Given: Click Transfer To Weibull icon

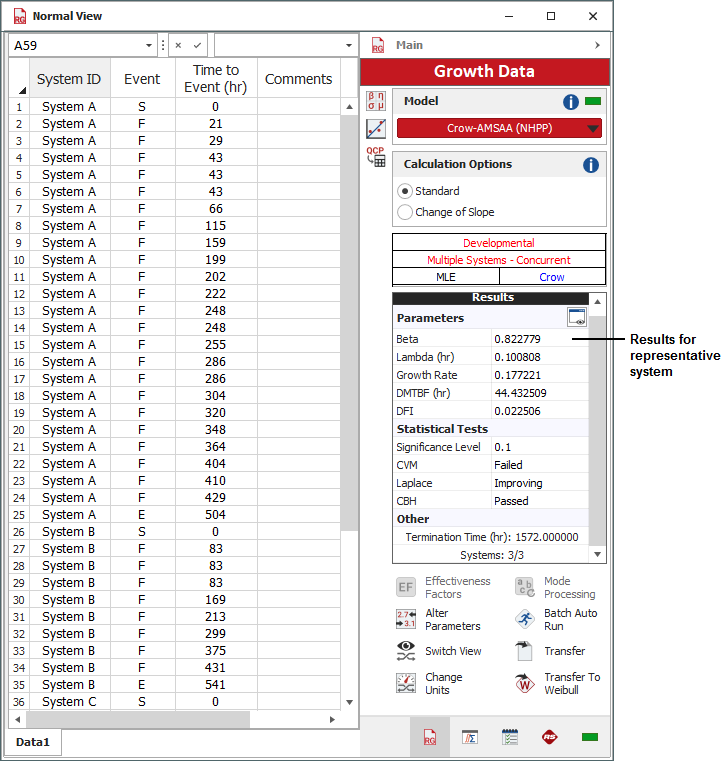Looking at the screenshot, I should point(525,683).
